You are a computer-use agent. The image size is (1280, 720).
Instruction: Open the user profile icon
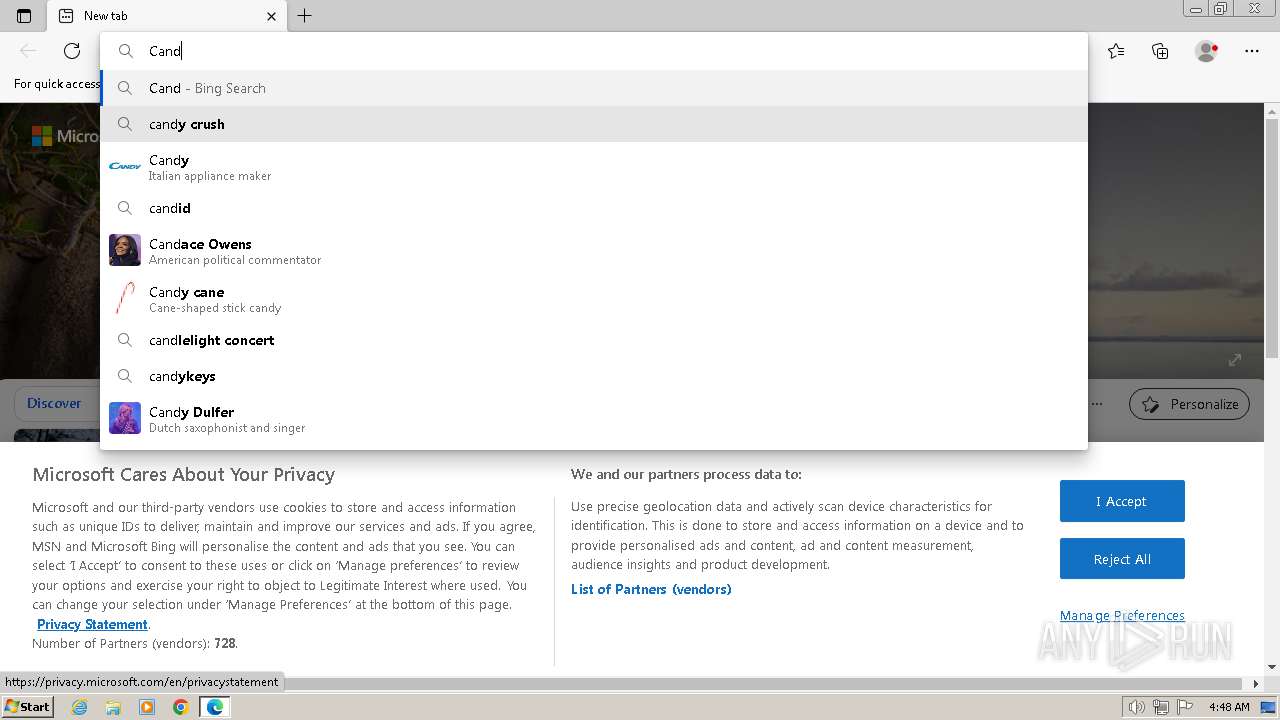(x=1206, y=51)
